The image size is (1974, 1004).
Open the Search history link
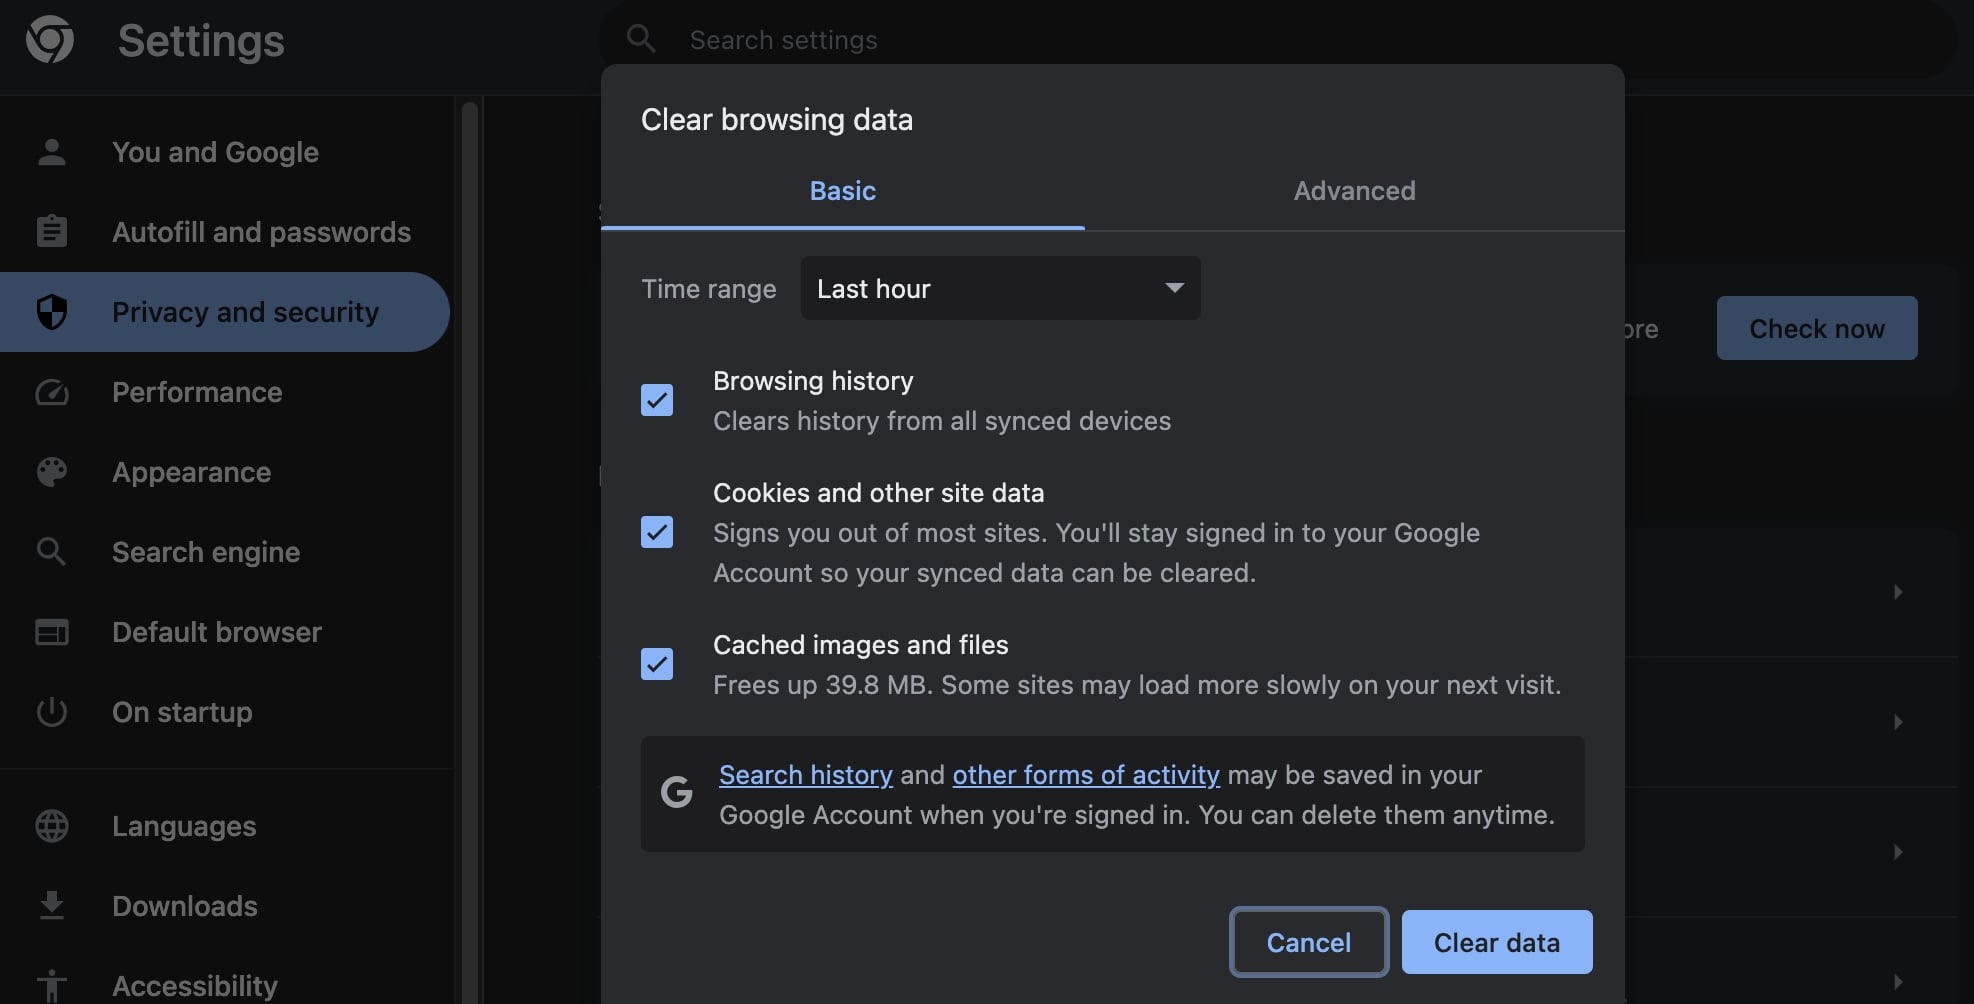pos(805,775)
